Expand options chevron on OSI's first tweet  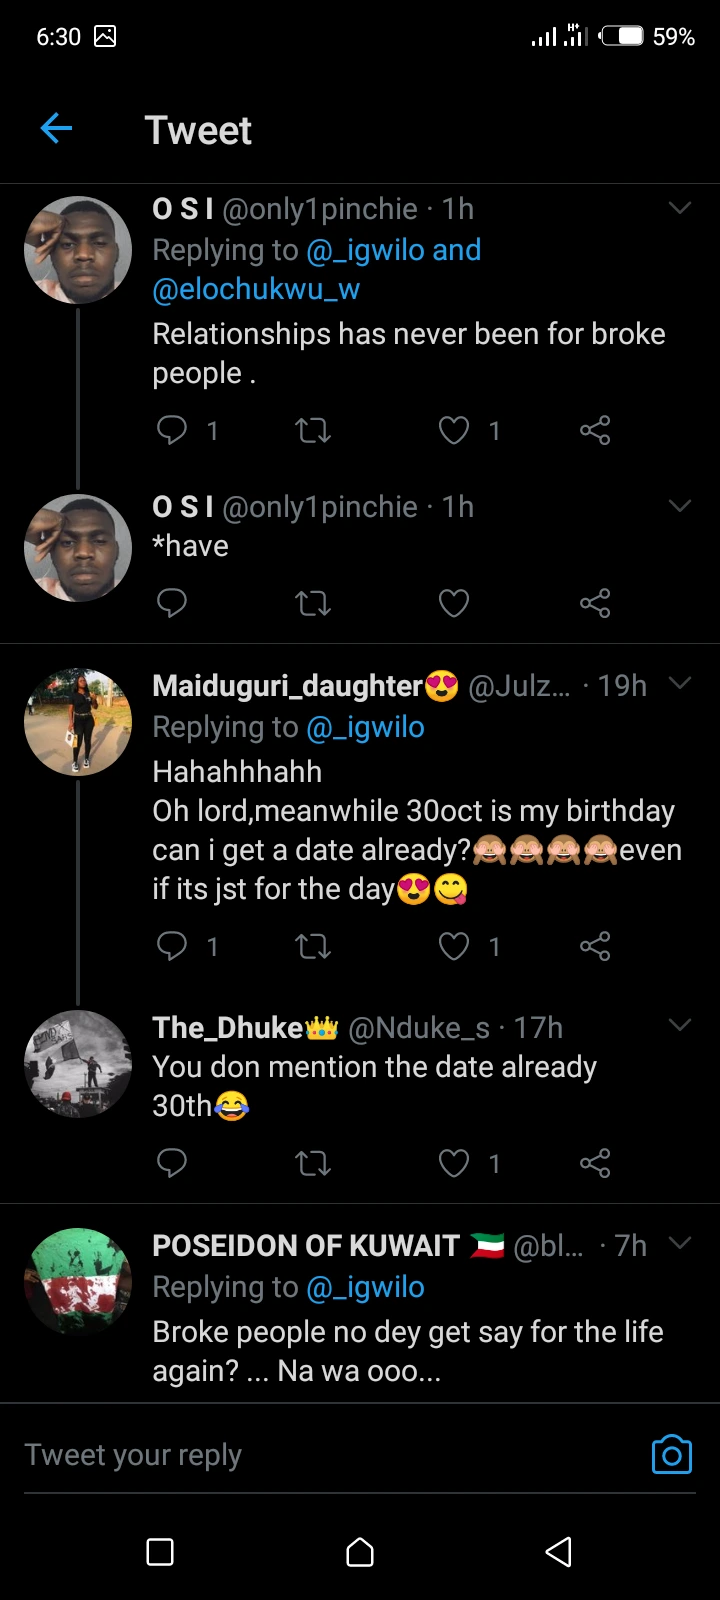[x=680, y=208]
